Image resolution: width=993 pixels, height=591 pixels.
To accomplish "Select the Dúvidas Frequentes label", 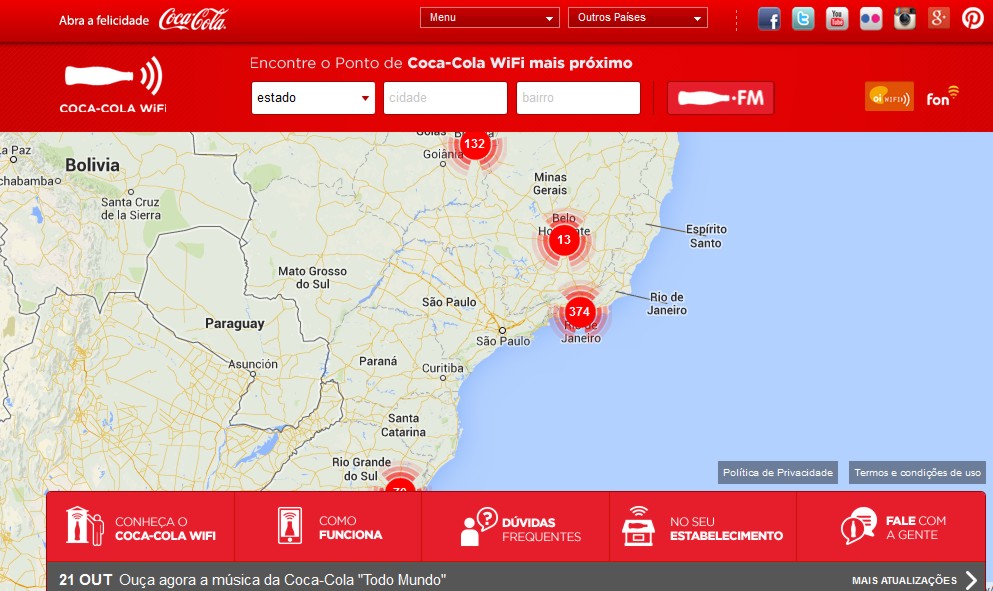I will [x=541, y=530].
